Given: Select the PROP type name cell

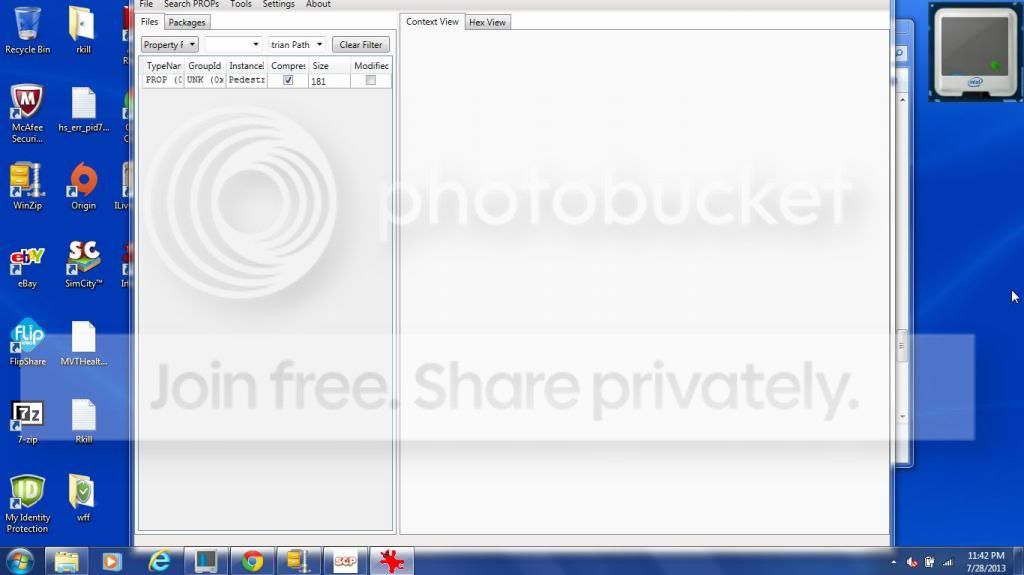Looking at the screenshot, I should pyautogui.click(x=163, y=80).
